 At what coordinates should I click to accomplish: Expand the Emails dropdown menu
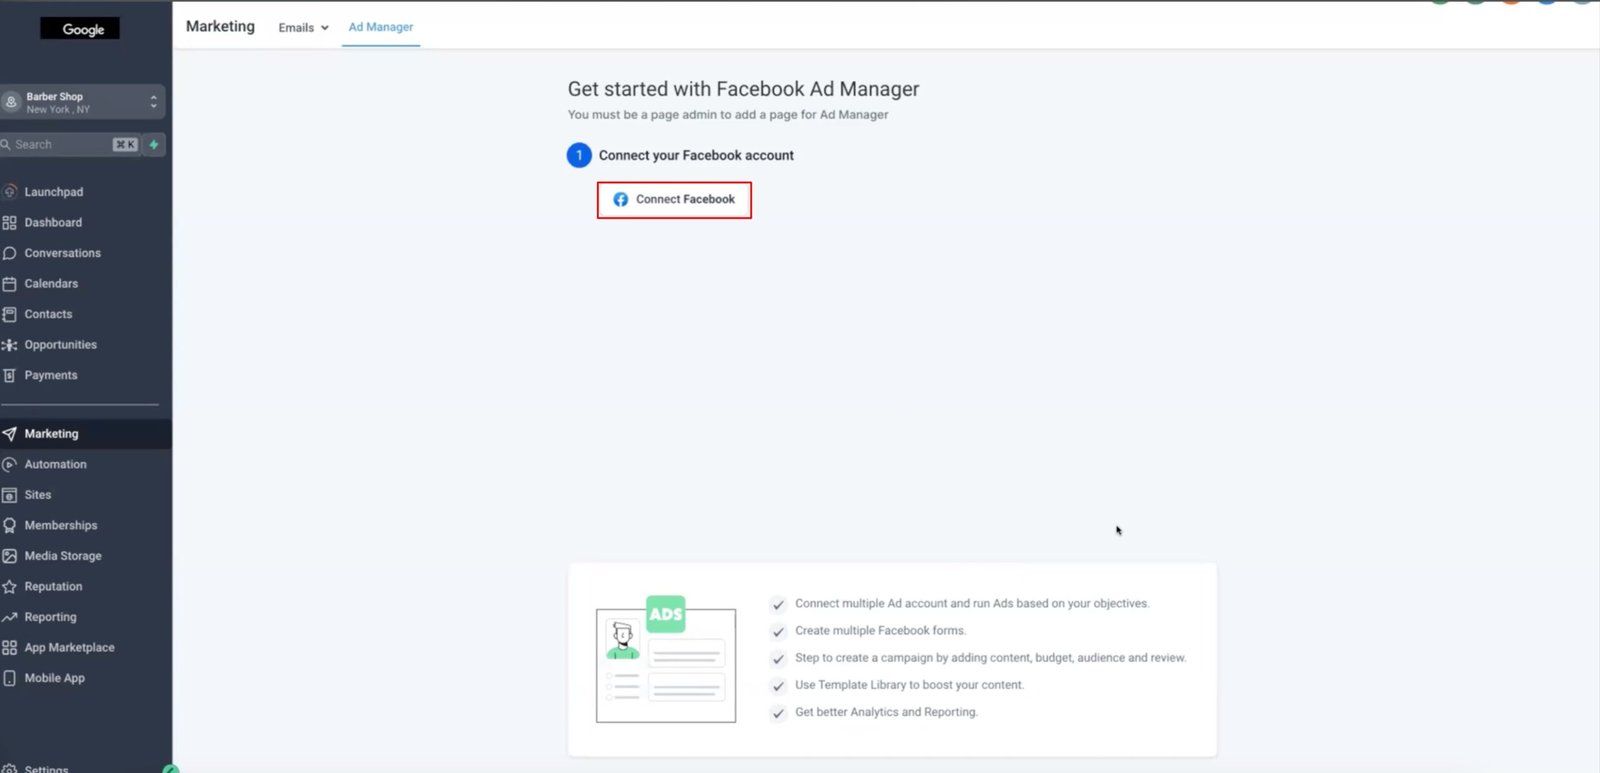pos(303,28)
